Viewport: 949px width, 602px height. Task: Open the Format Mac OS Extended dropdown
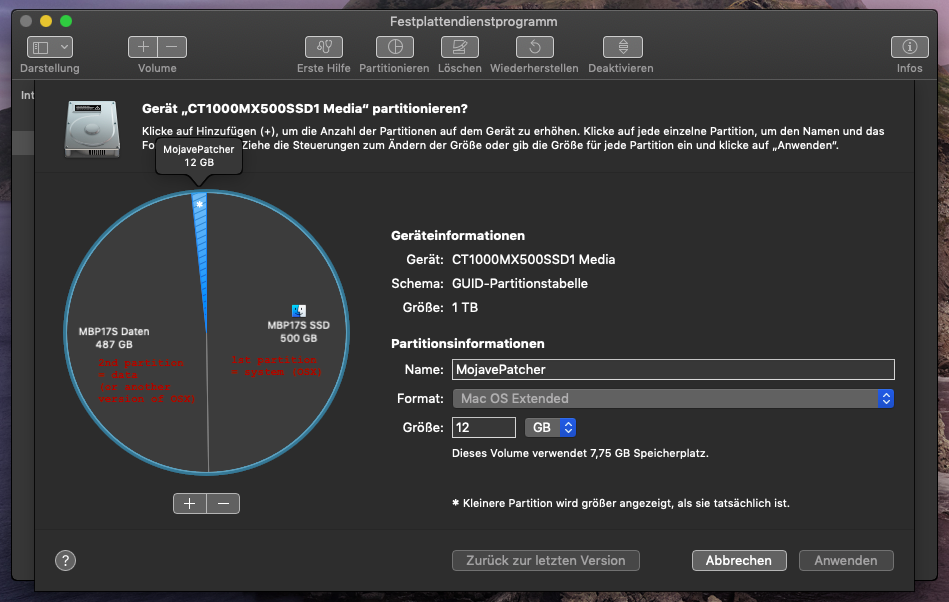[x=673, y=399]
